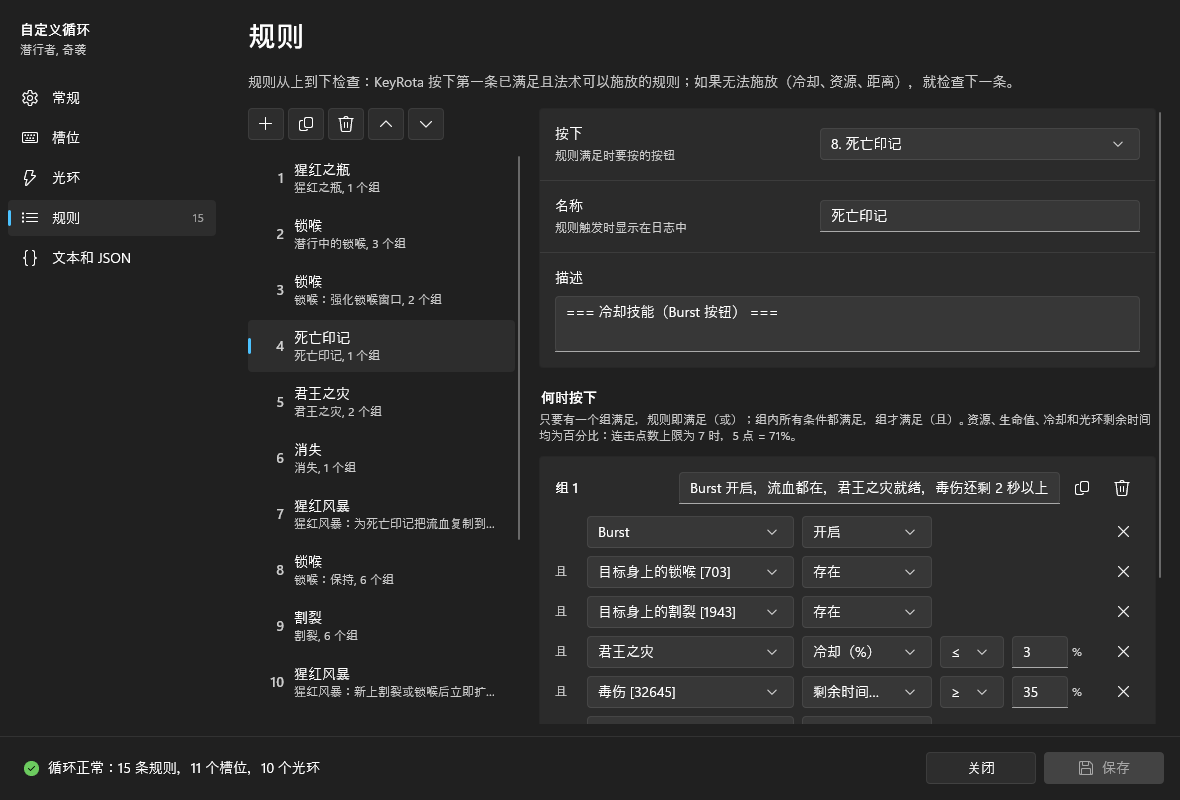The height and width of the screenshot is (800, 1180).
Task: Select rule 7 猩红风暴
Action: 382,514
